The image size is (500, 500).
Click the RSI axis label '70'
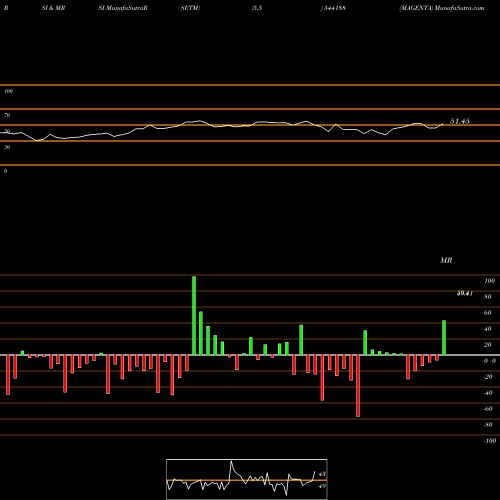tap(7, 115)
